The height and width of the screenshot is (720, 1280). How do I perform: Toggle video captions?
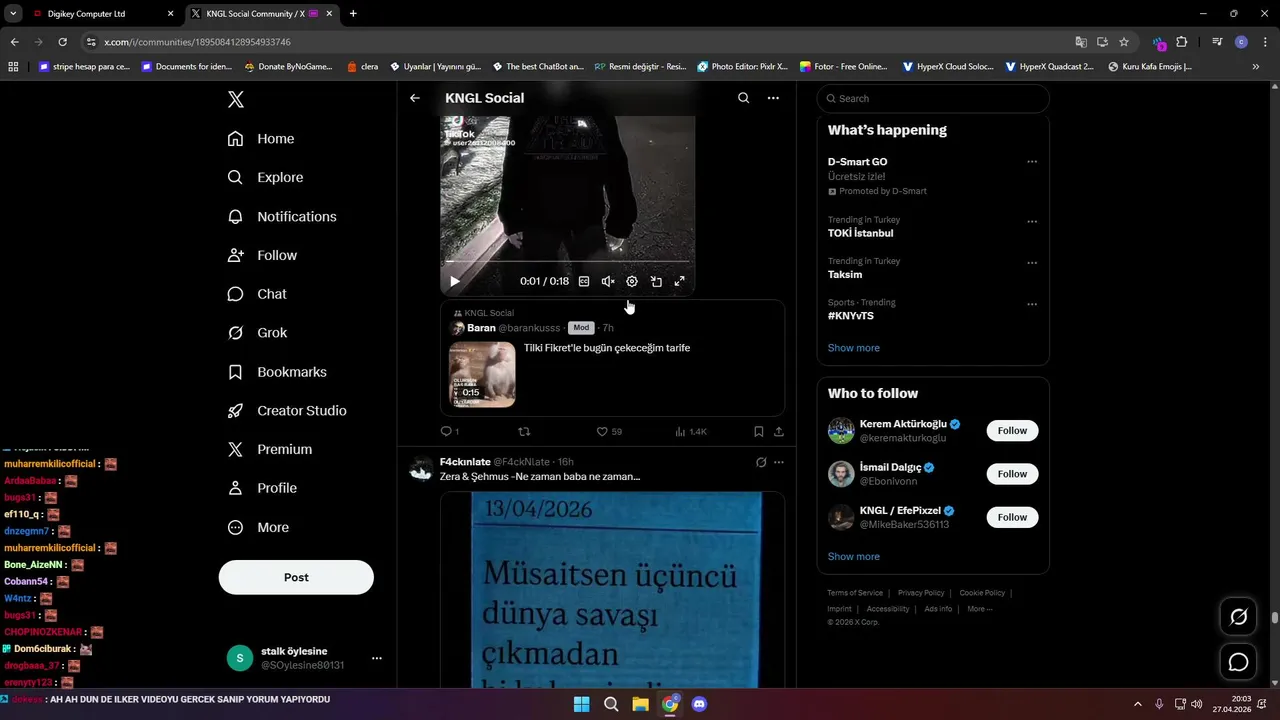tap(584, 281)
